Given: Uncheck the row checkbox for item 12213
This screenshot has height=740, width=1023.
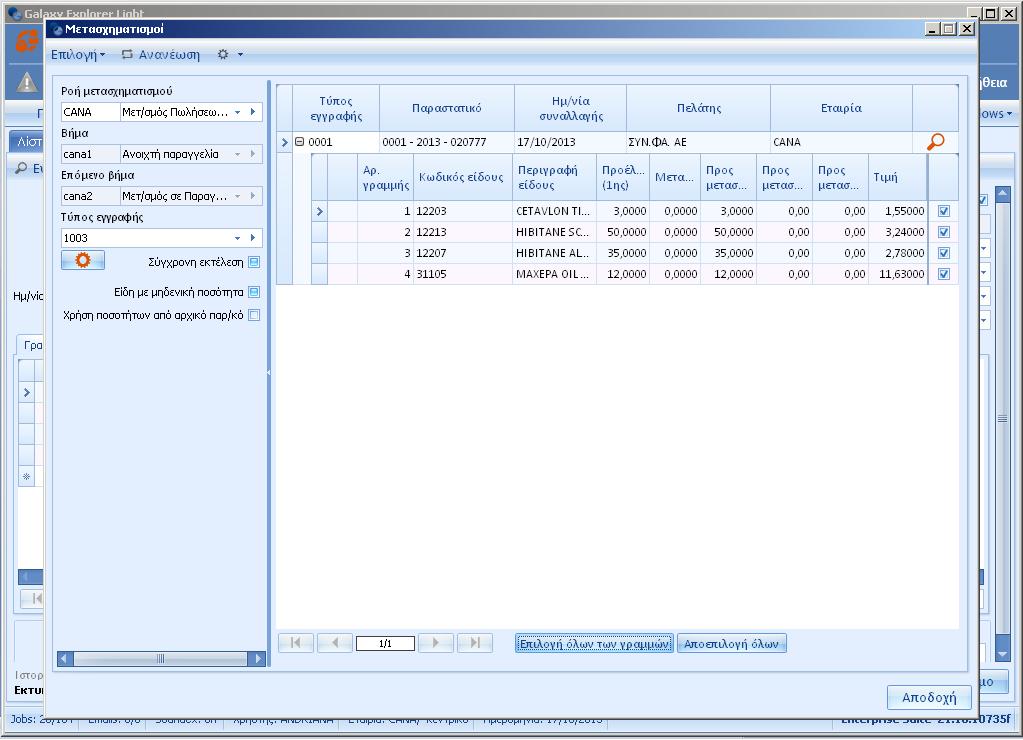Looking at the screenshot, I should click(943, 232).
